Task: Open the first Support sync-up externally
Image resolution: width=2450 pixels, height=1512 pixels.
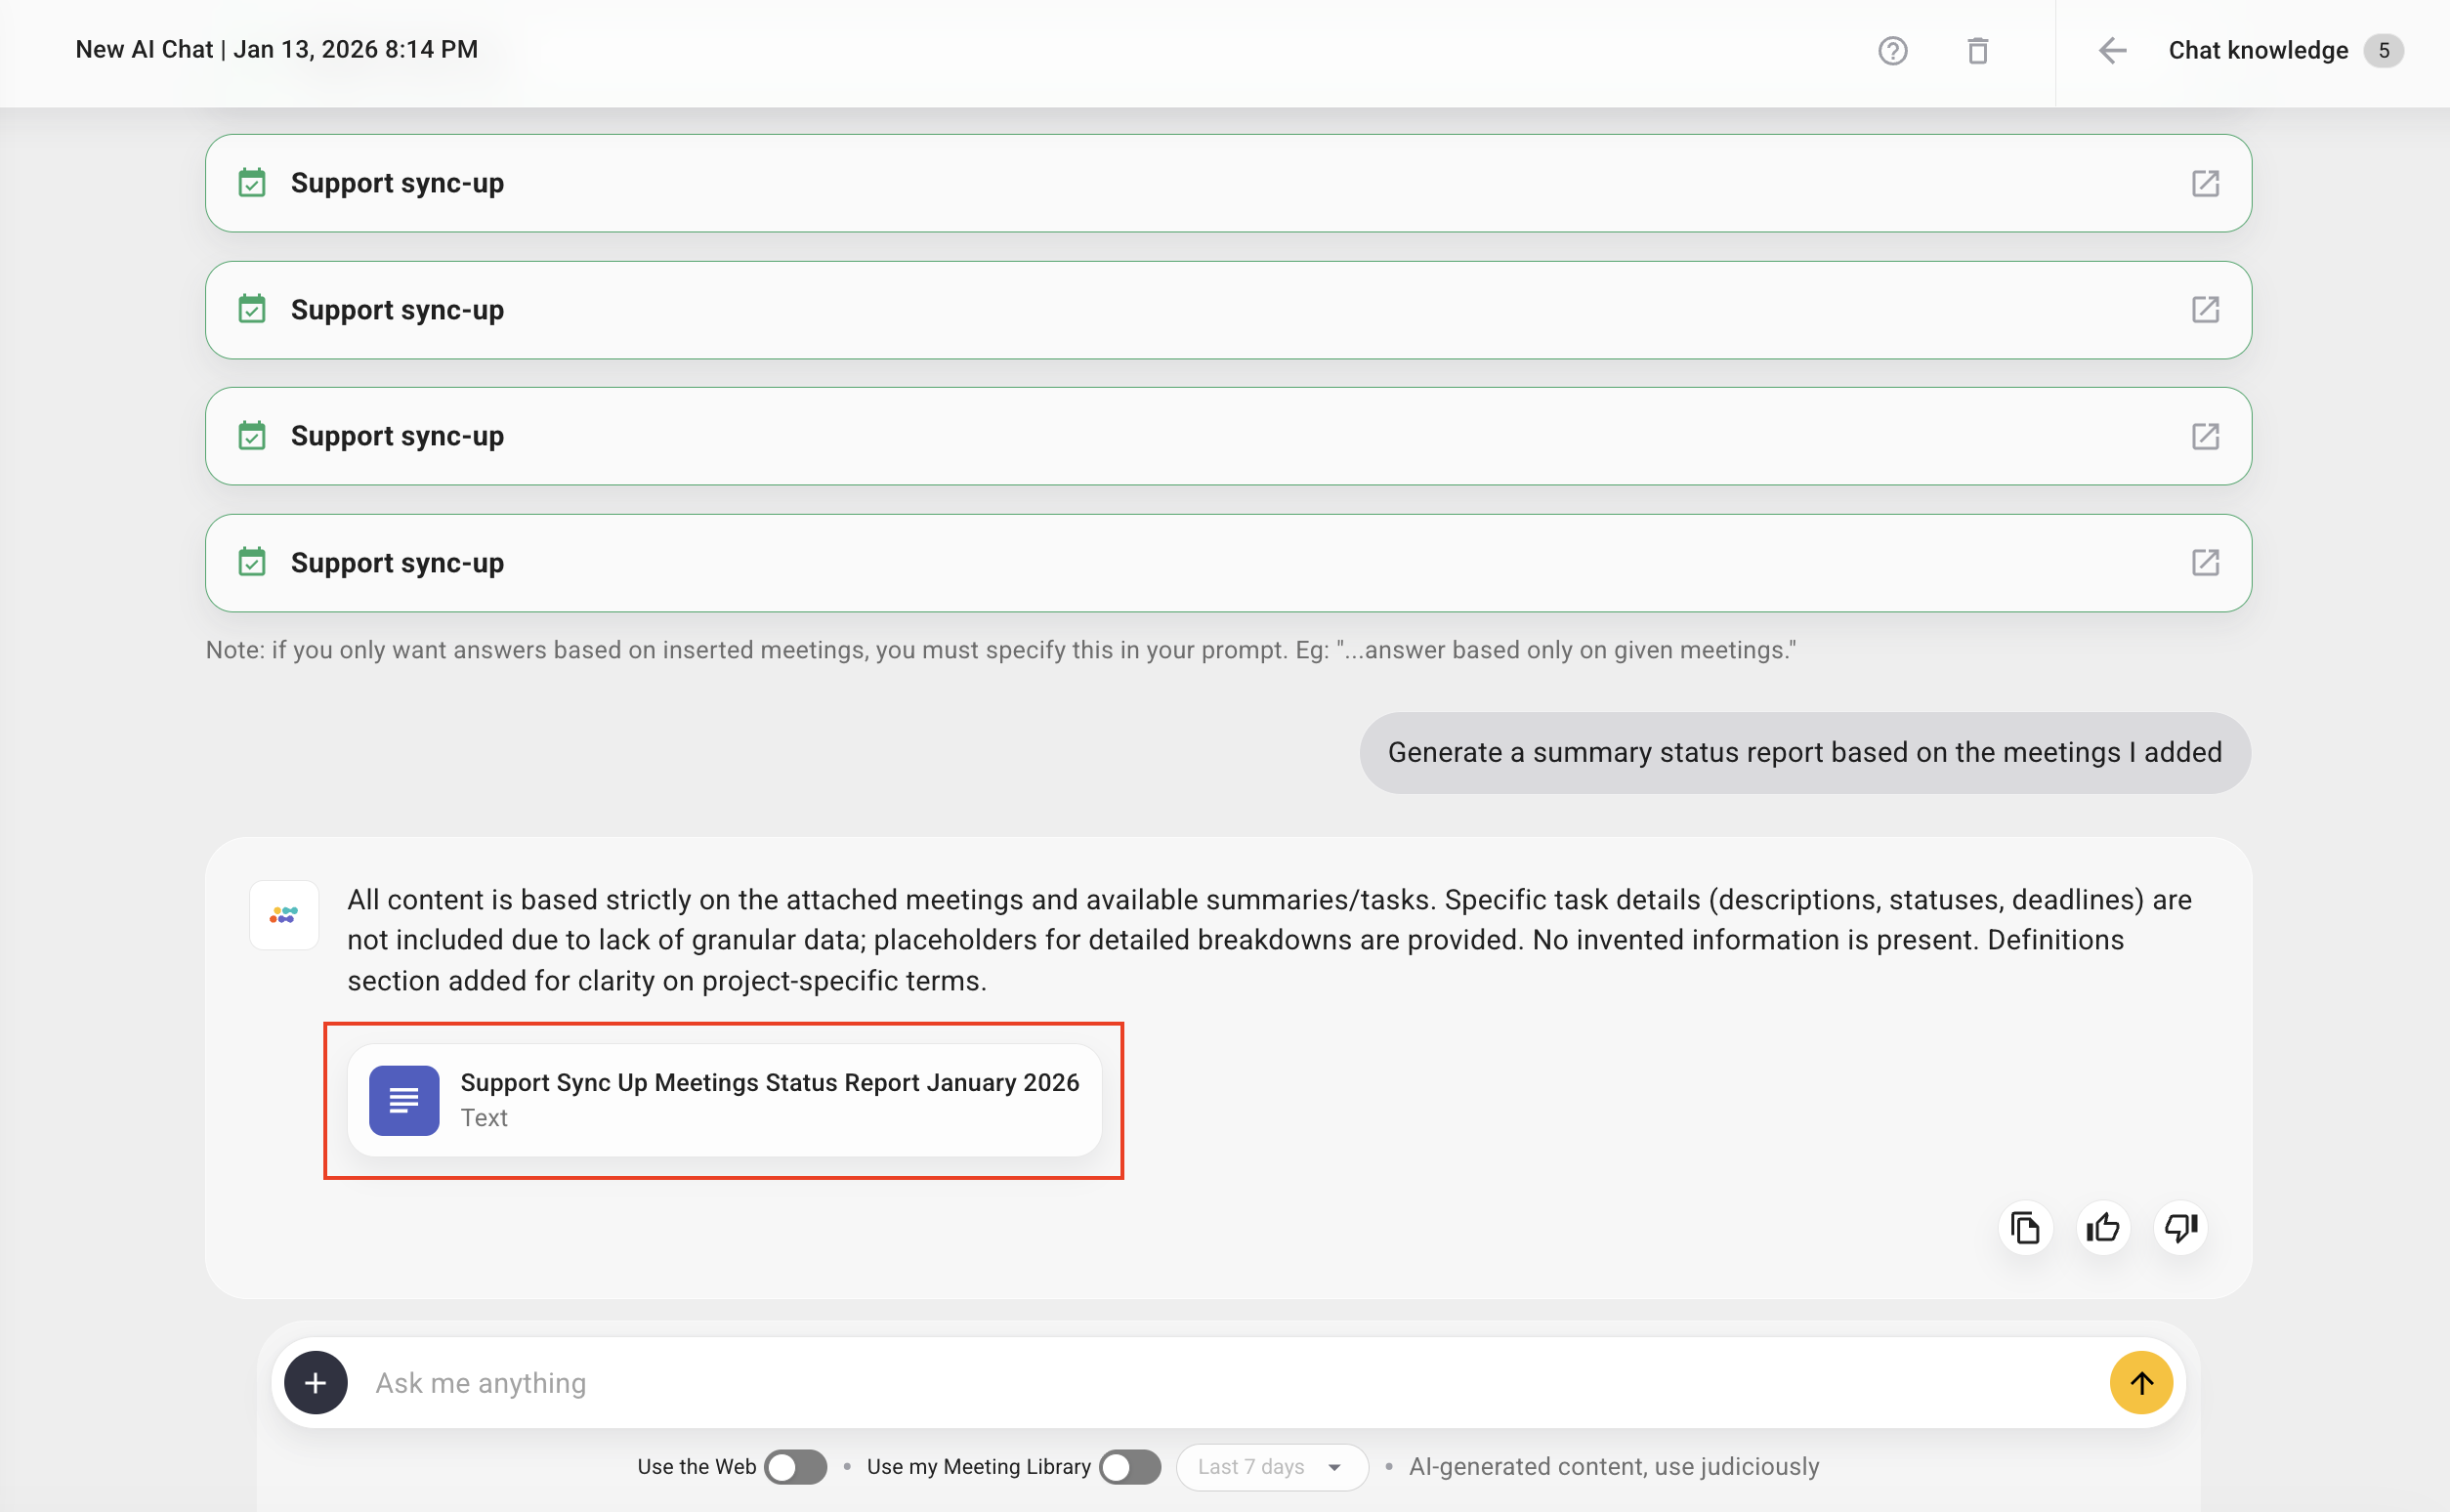Action: pos(2206,183)
